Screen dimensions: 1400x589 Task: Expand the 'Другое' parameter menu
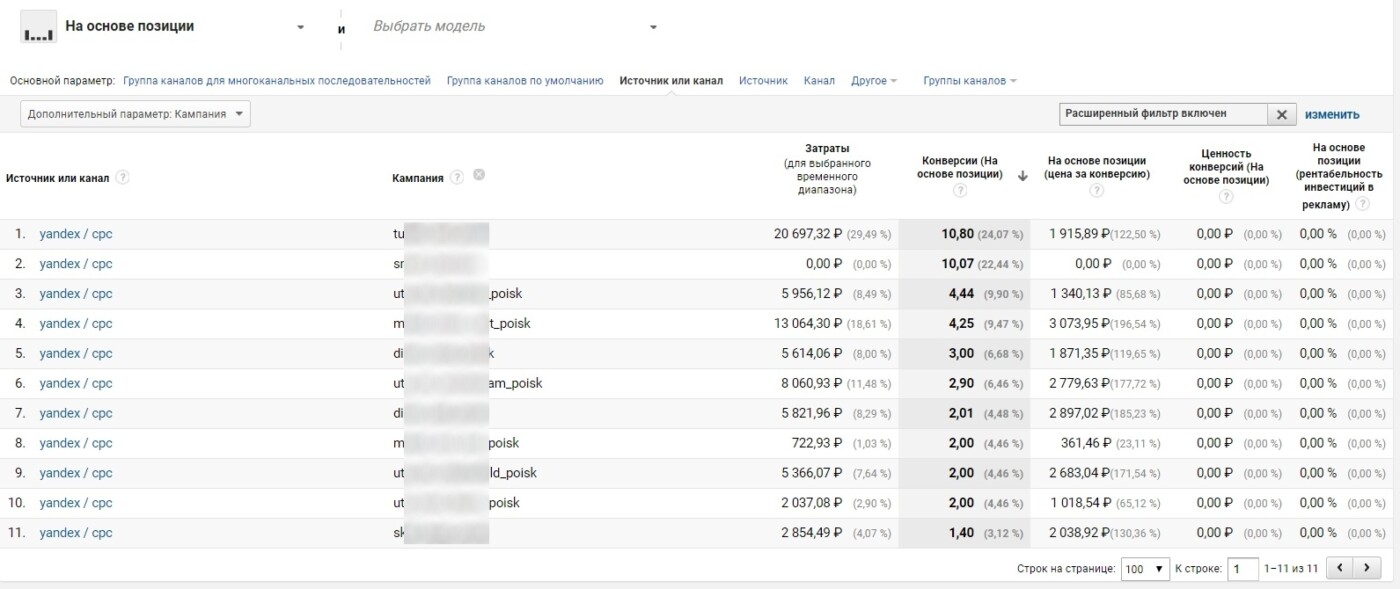pos(874,81)
